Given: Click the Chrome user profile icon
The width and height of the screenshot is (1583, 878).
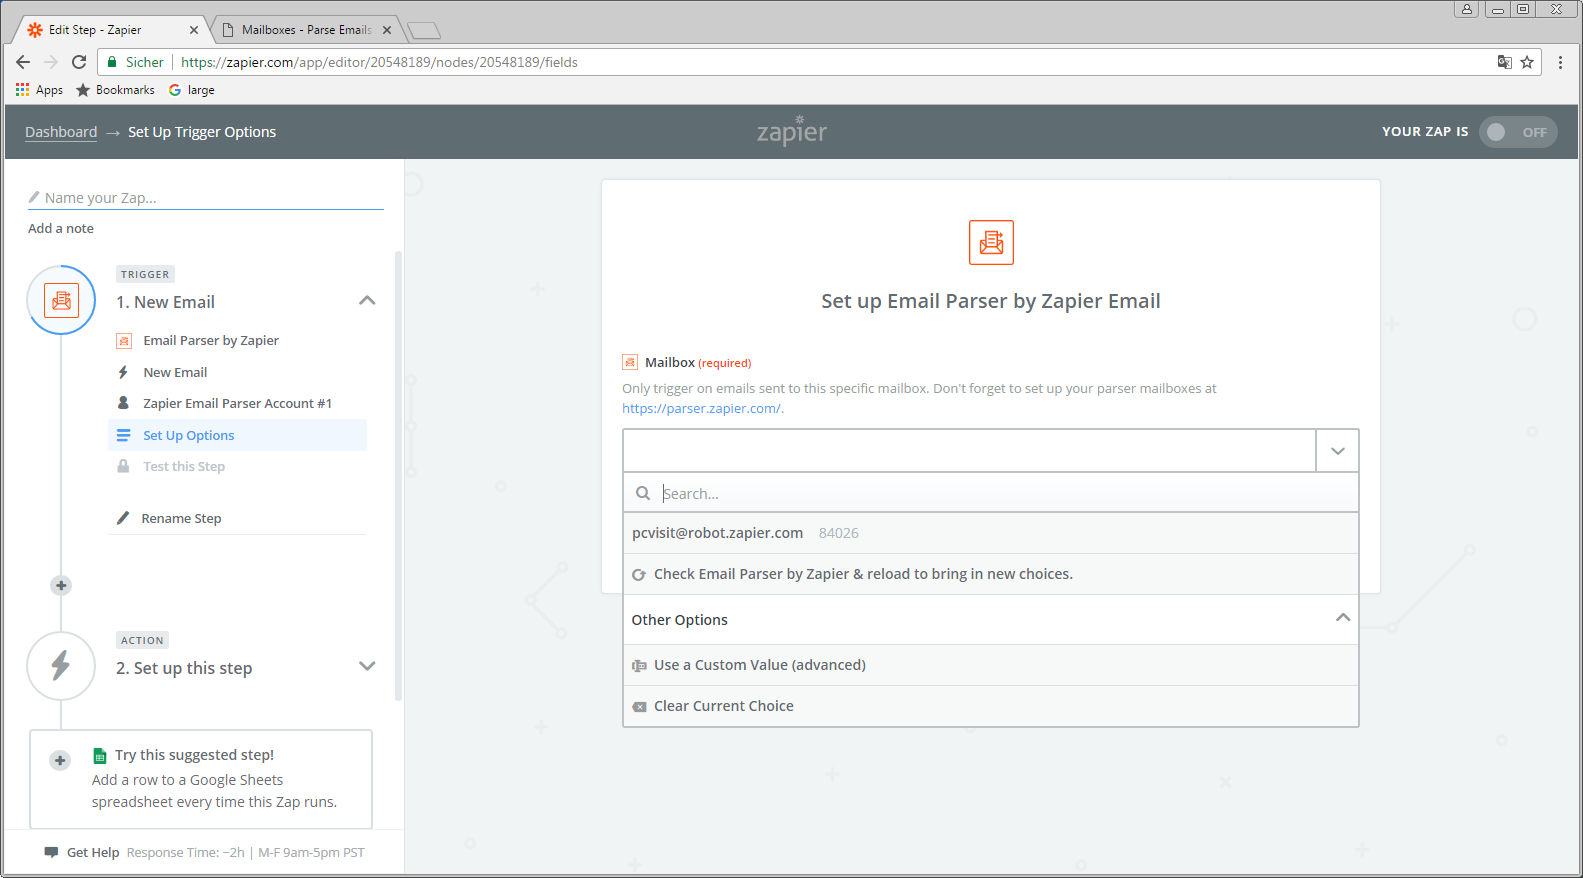Looking at the screenshot, I should click(x=1467, y=9).
